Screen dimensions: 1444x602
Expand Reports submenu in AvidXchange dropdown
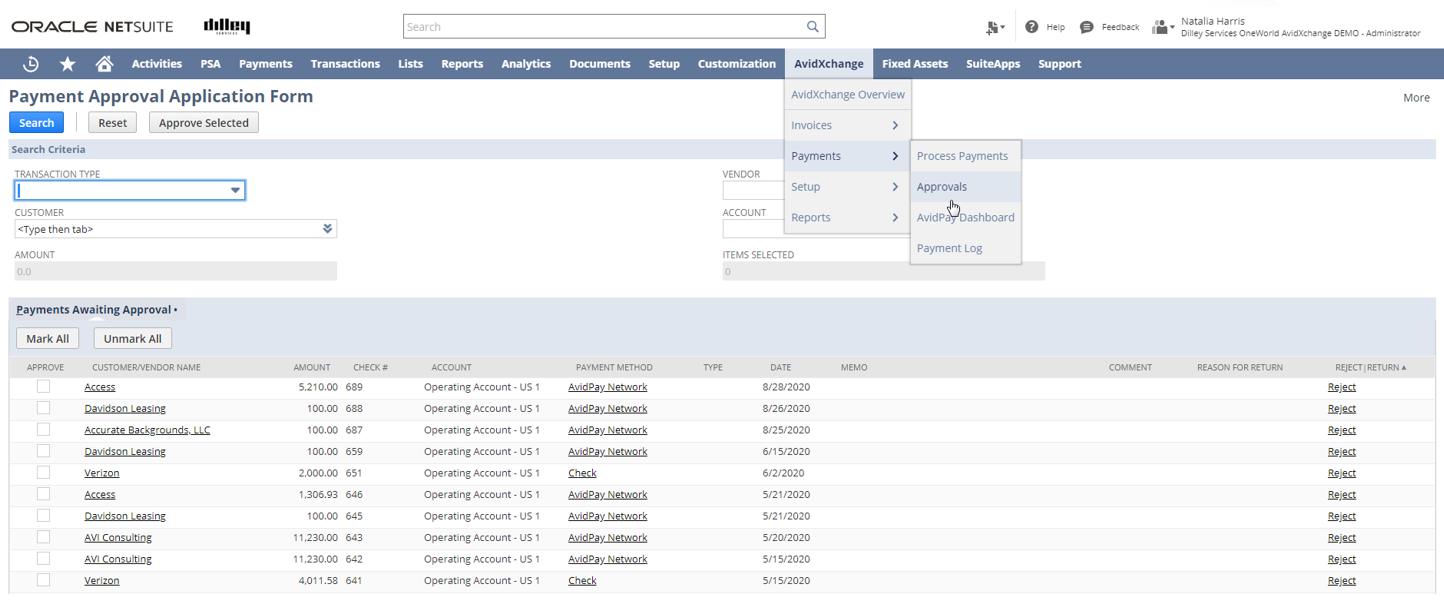(x=847, y=218)
